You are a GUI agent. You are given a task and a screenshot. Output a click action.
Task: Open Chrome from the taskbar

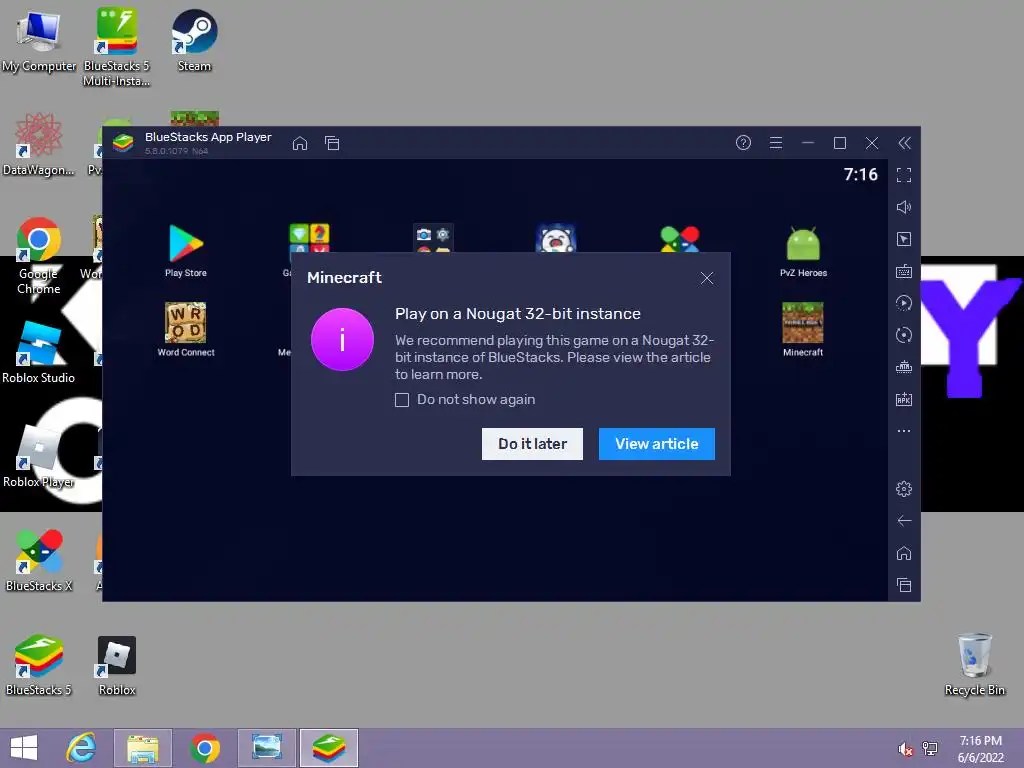coord(205,748)
